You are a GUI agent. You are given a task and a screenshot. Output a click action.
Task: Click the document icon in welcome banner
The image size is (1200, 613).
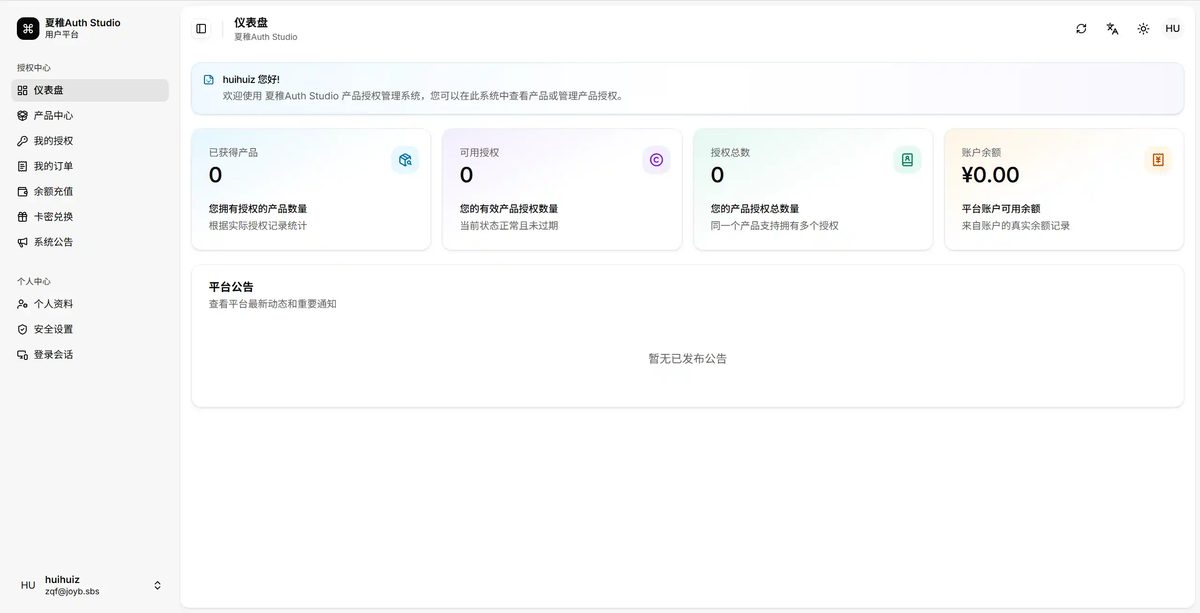pyautogui.click(x=209, y=79)
